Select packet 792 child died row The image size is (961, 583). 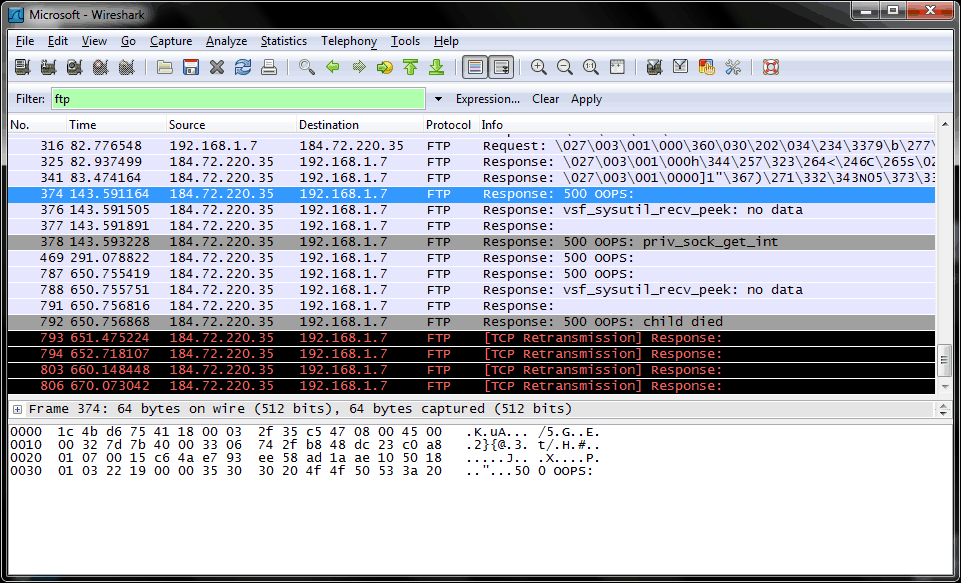tap(472, 321)
